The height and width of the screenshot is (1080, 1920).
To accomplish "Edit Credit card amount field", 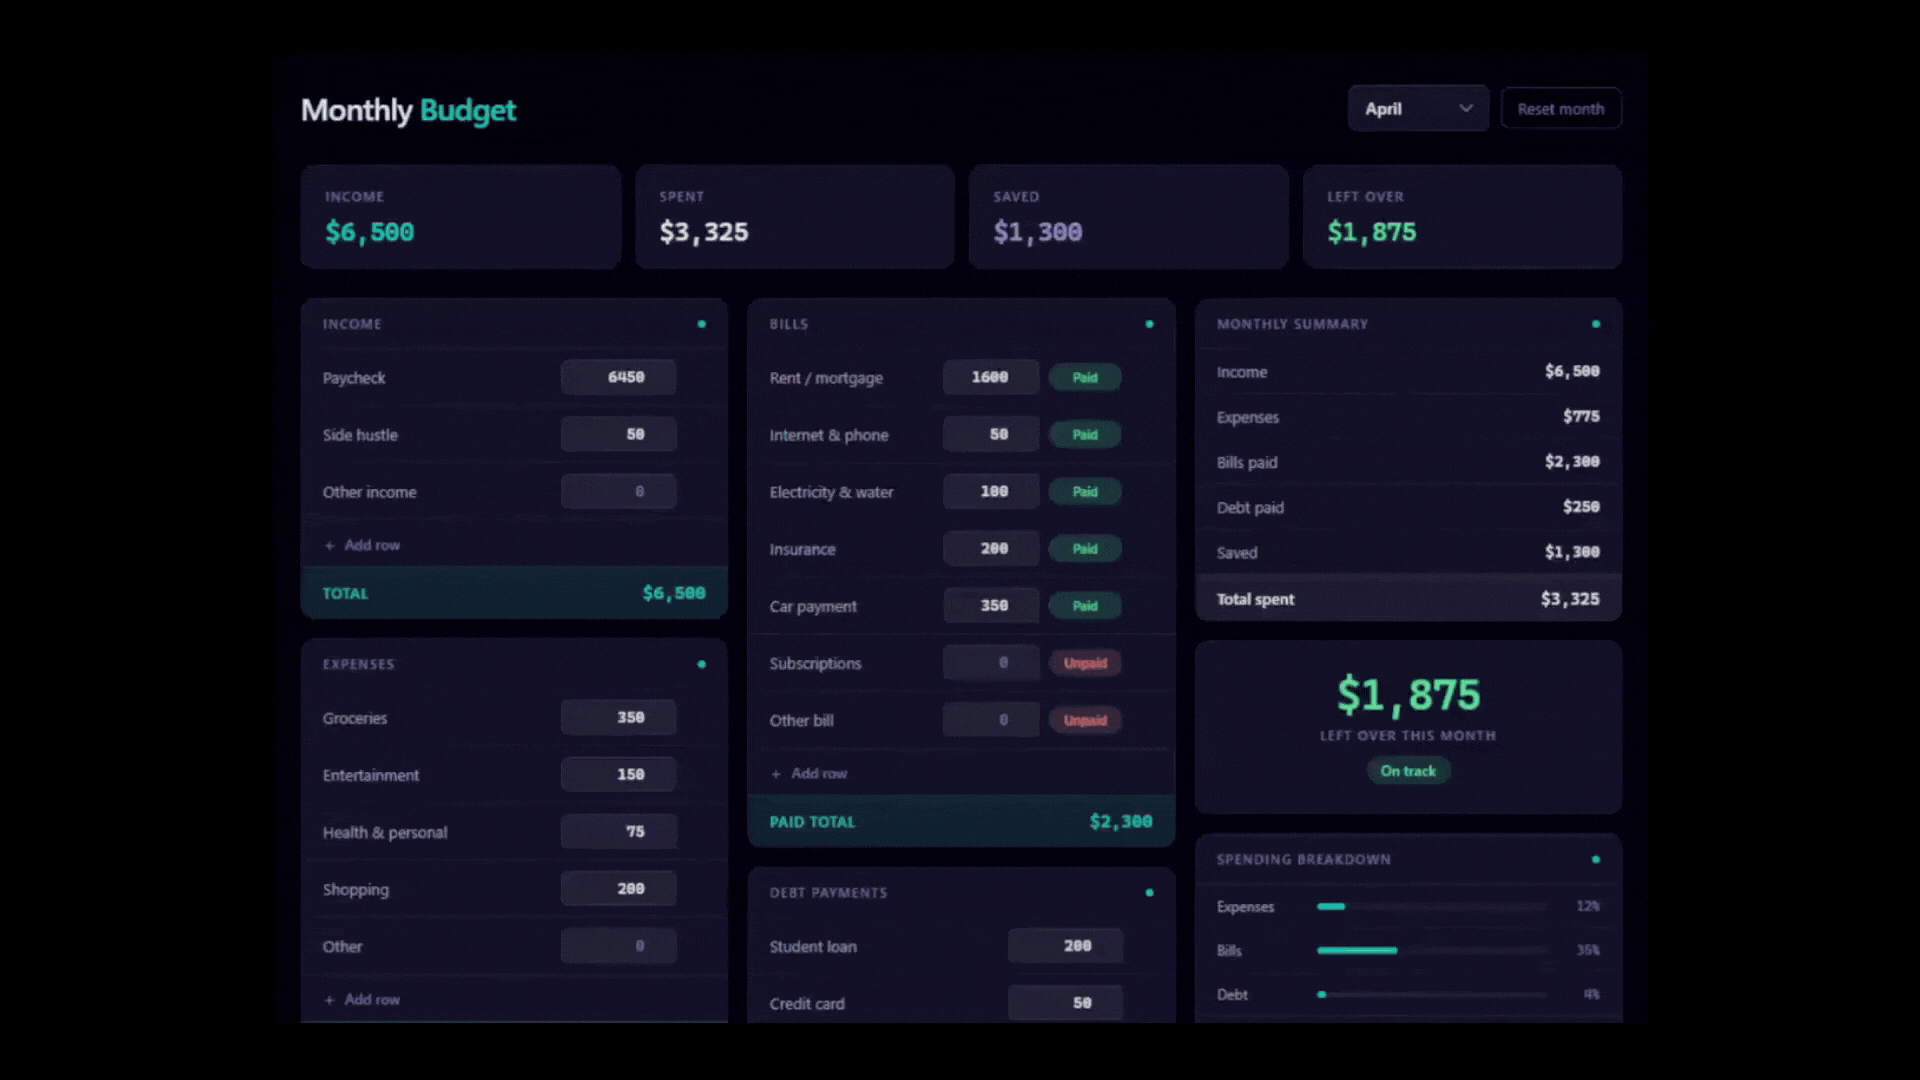I will point(1065,1002).
